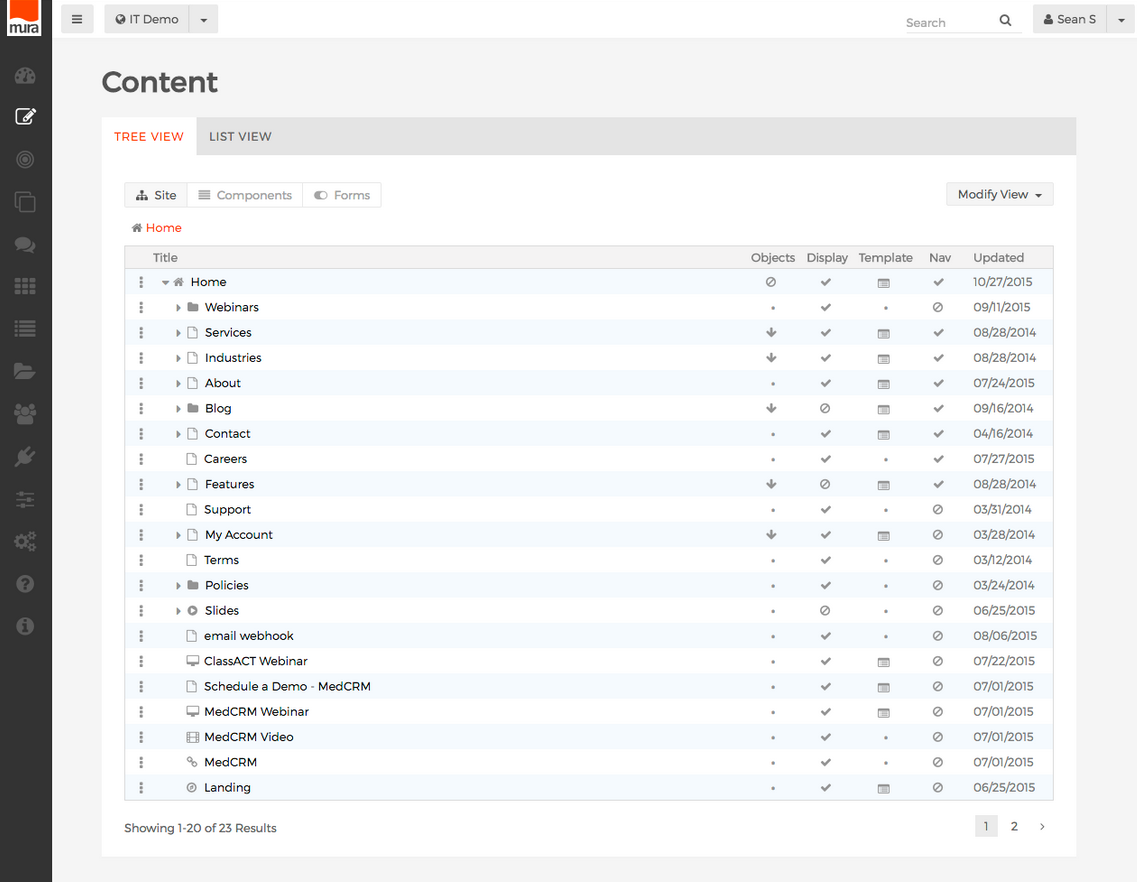Open the Dashboard from the sidebar

[25, 75]
